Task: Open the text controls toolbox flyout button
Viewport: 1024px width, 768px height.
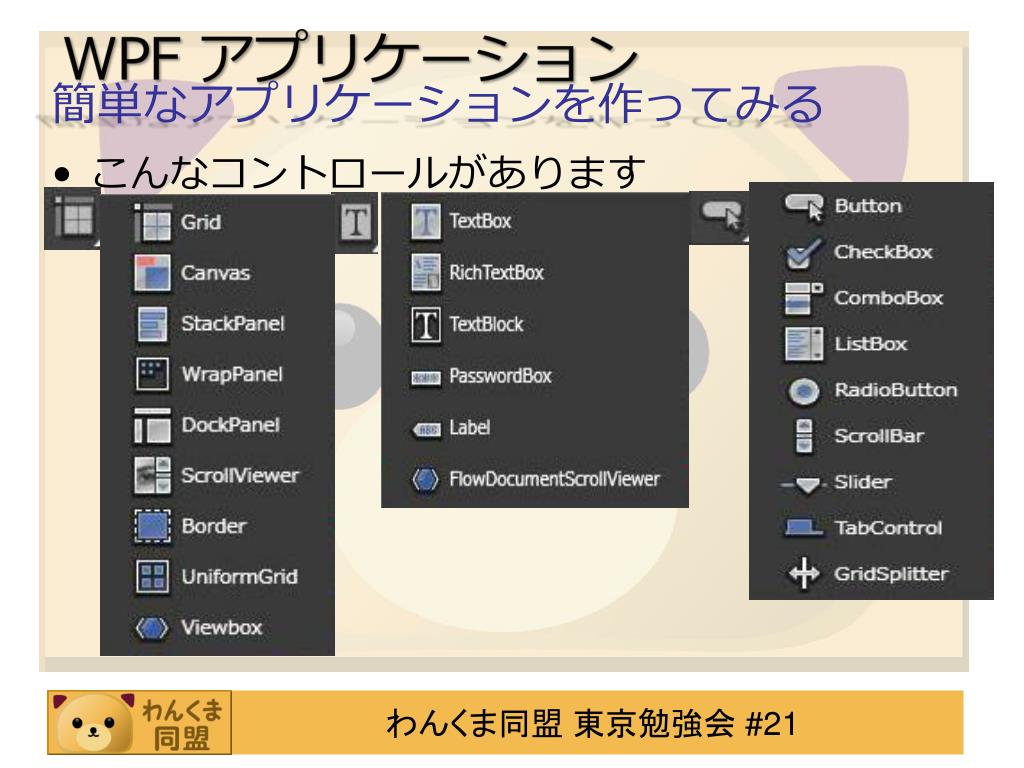Action: pyautogui.click(x=357, y=224)
